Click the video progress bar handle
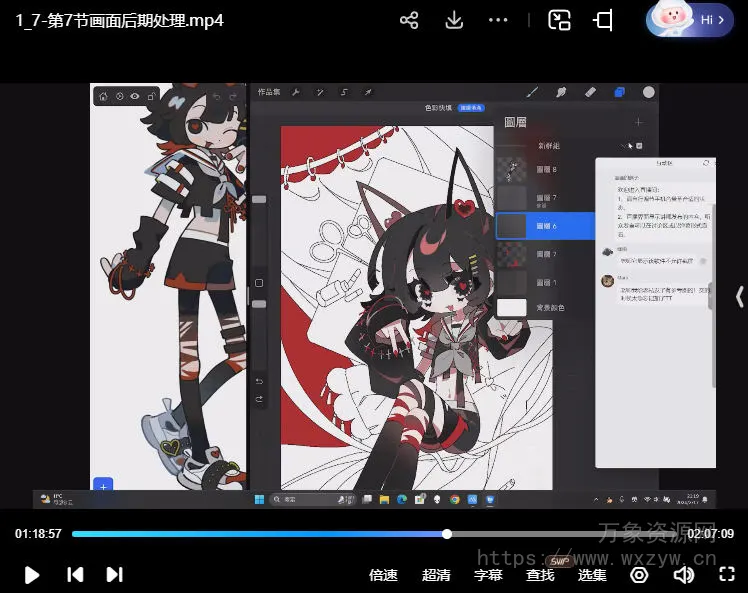 tap(447, 534)
